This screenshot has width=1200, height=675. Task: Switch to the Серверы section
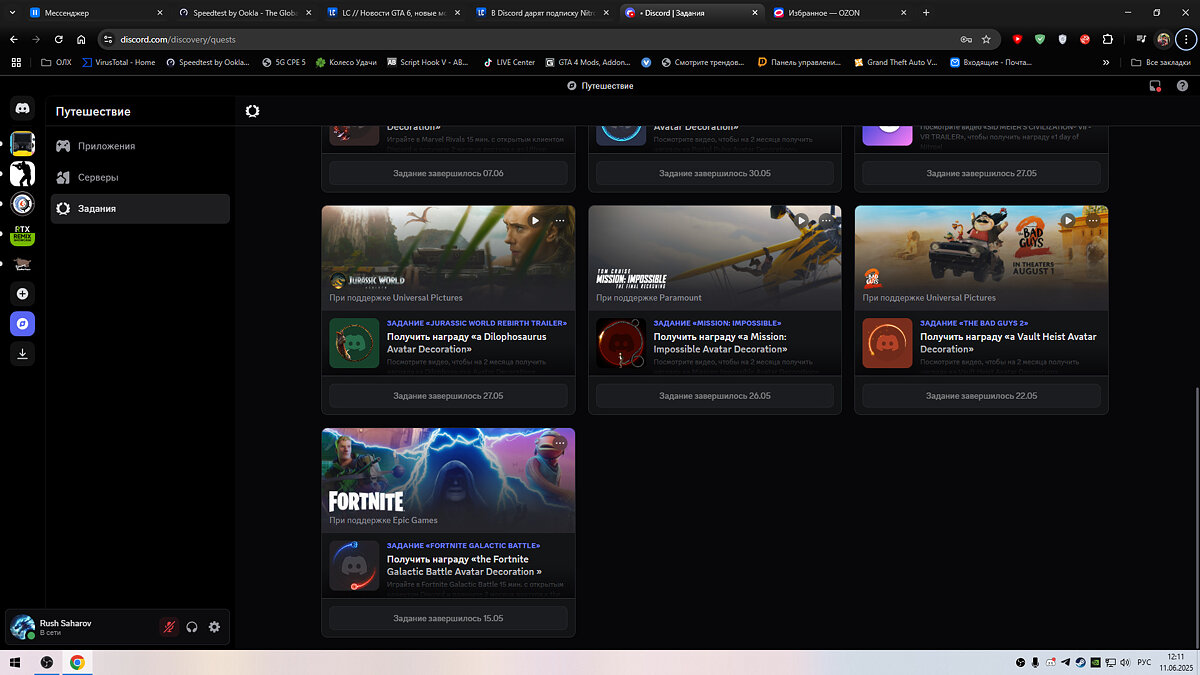98,177
